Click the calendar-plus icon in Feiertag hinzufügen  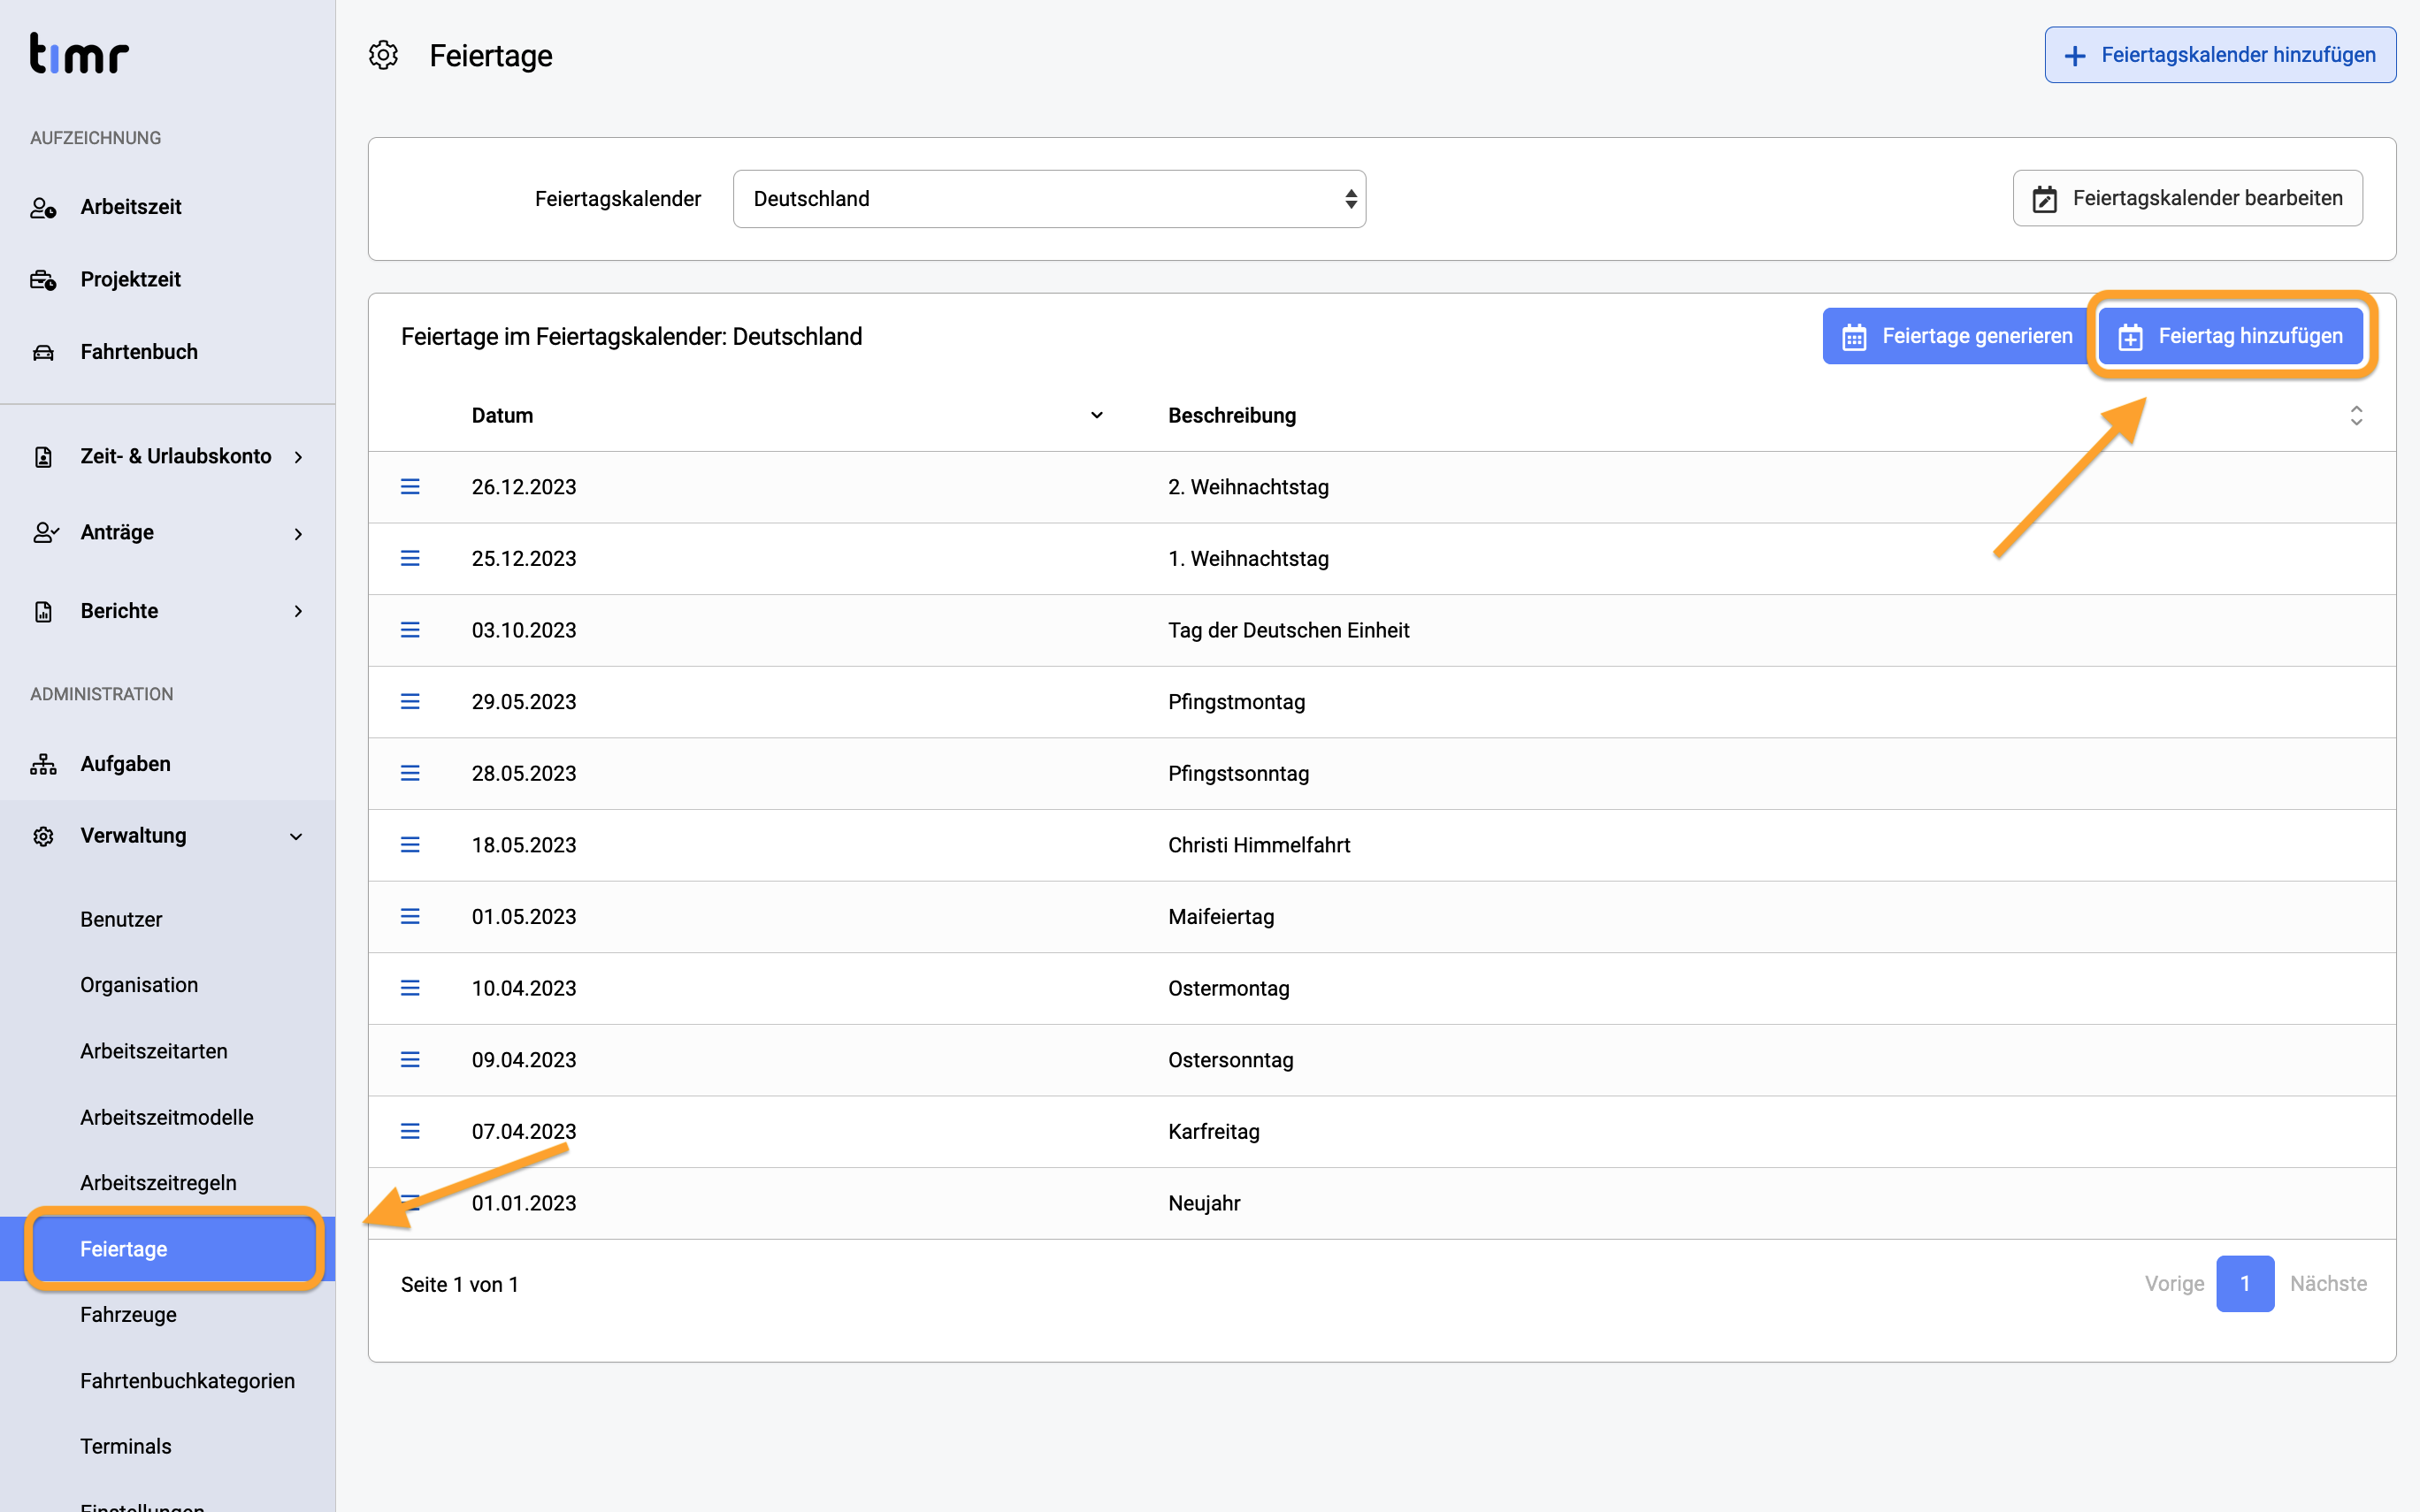[x=2131, y=337]
